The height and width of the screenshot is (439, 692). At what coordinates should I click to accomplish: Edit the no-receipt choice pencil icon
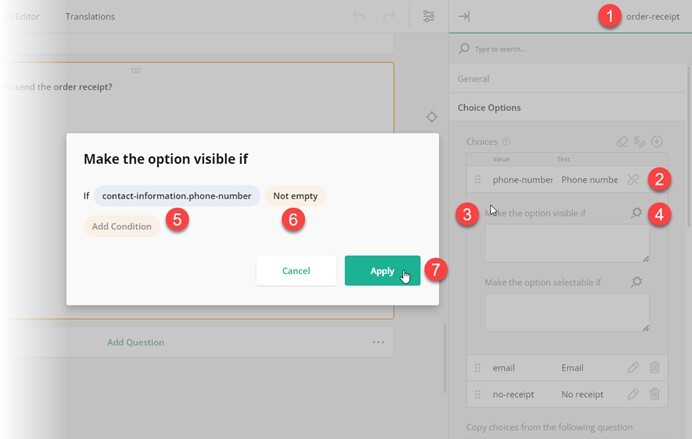633,394
